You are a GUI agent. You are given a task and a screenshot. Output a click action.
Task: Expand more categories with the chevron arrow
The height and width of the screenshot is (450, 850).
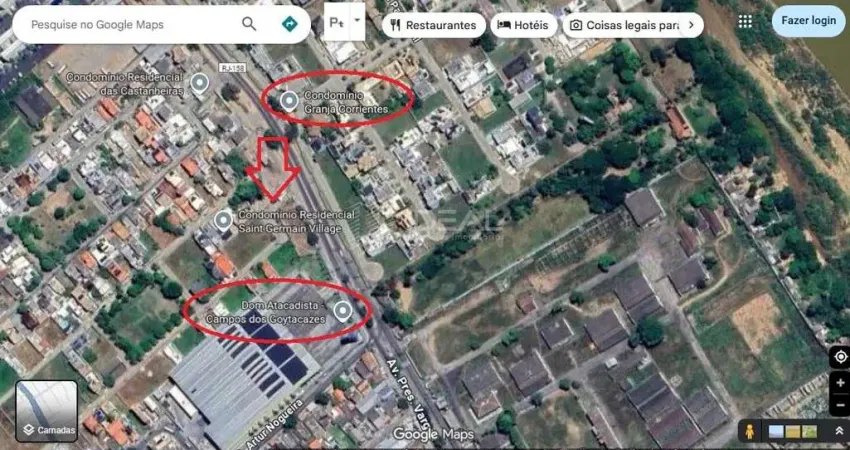point(691,25)
